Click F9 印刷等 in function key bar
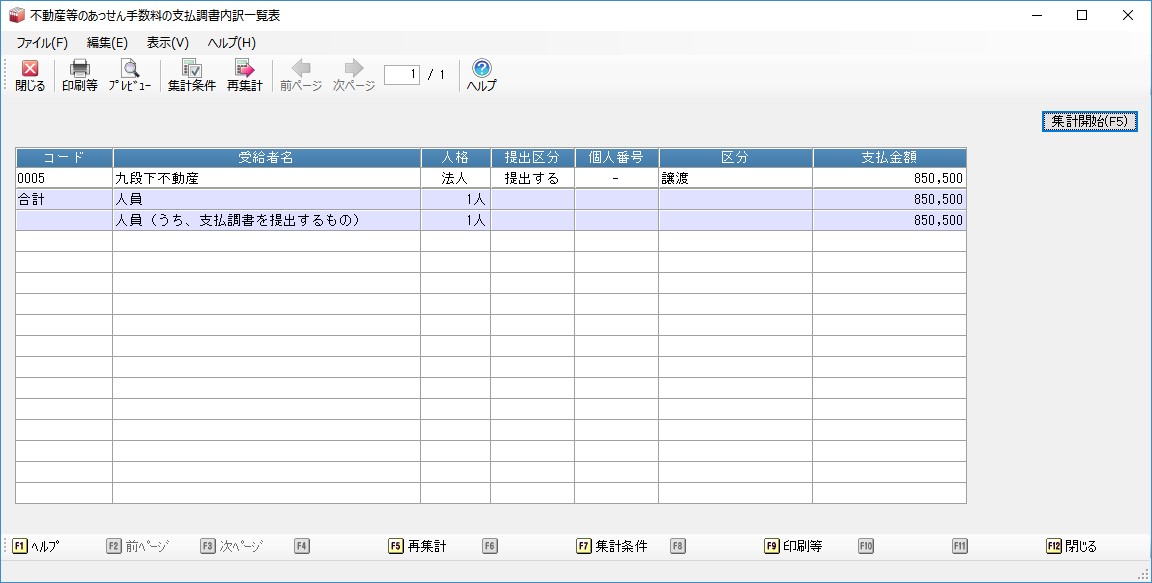This screenshot has width=1152, height=583. click(793, 546)
